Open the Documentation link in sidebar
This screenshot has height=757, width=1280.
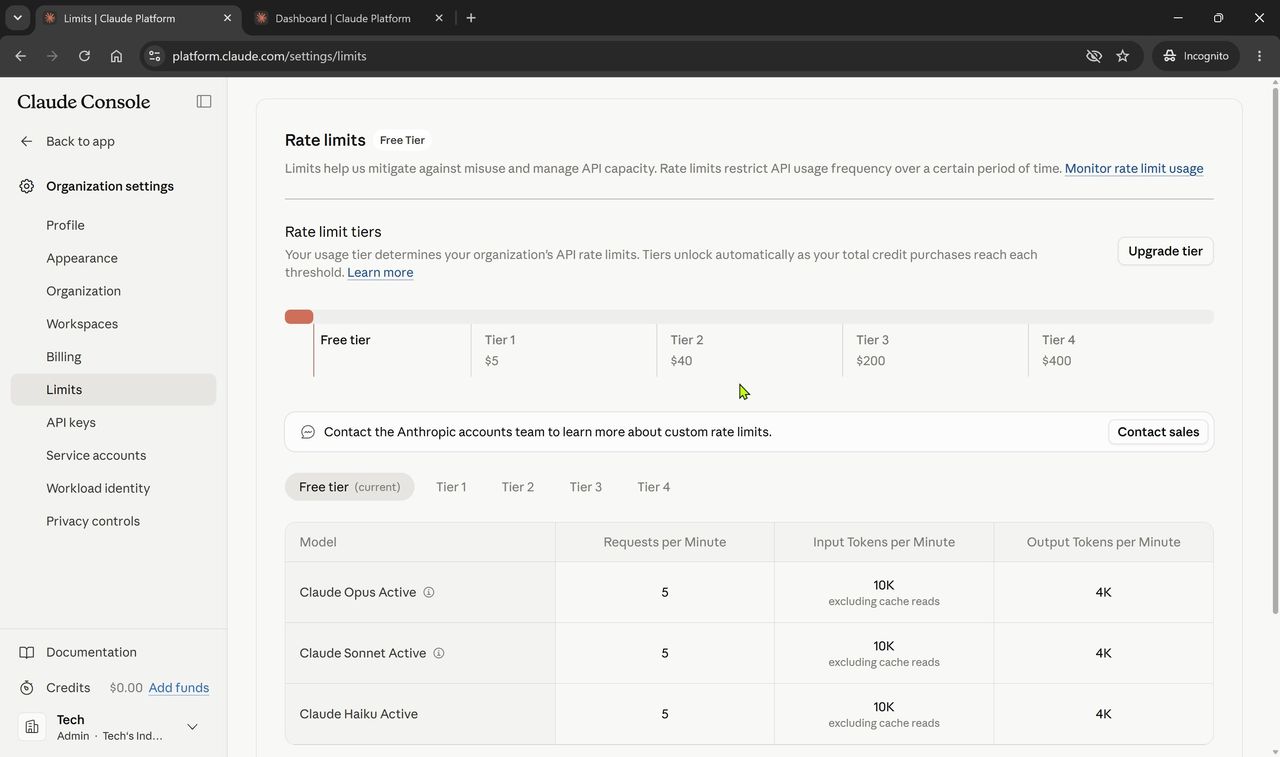click(x=91, y=652)
